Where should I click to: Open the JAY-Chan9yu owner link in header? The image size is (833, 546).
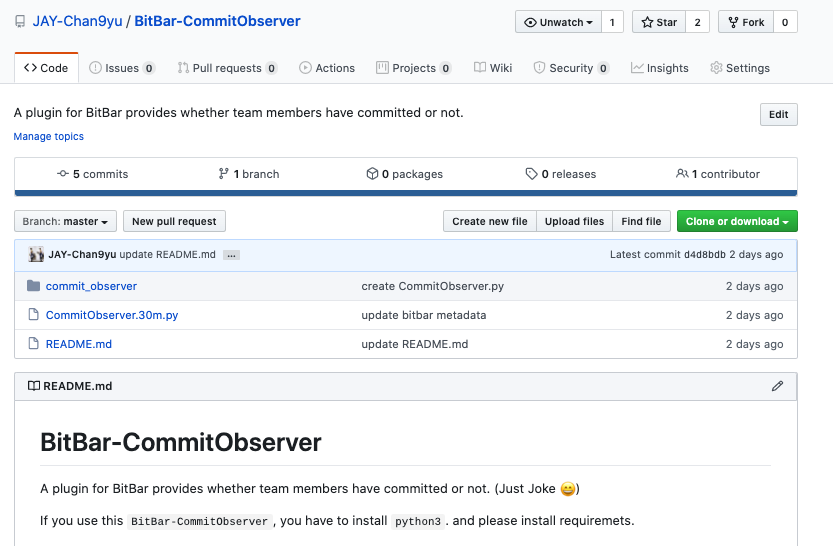78,21
